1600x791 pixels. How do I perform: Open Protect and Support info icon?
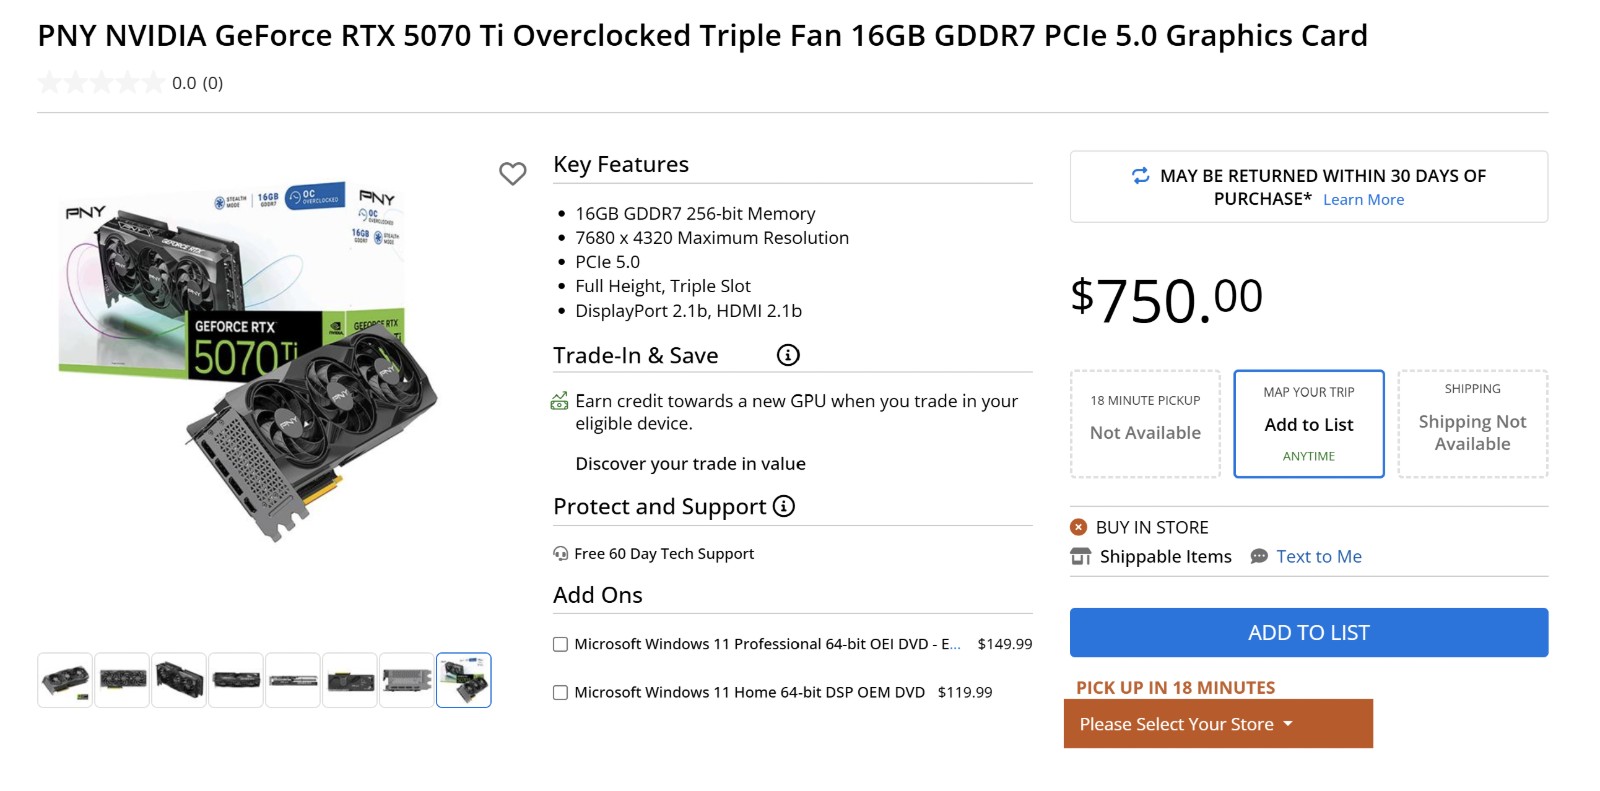pos(784,506)
